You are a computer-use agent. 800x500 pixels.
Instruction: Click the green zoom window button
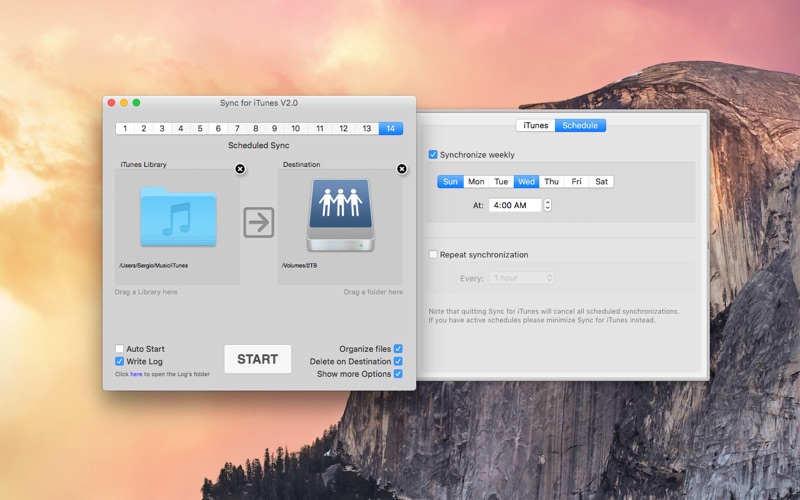pyautogui.click(x=136, y=103)
